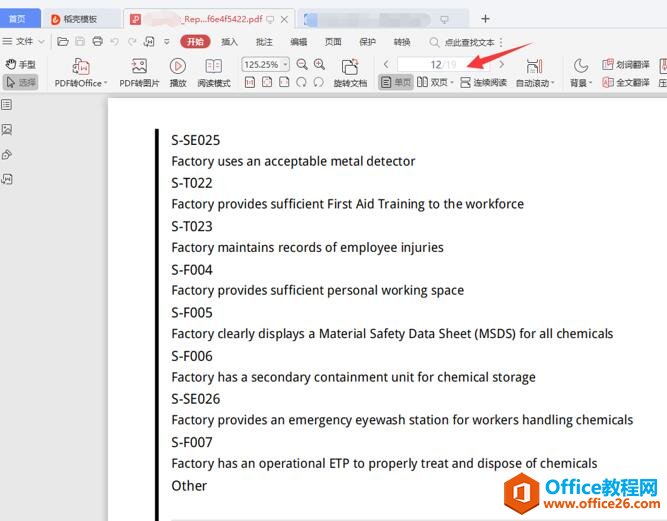Click the text S-SE025
667x521 pixels.
pos(196,140)
